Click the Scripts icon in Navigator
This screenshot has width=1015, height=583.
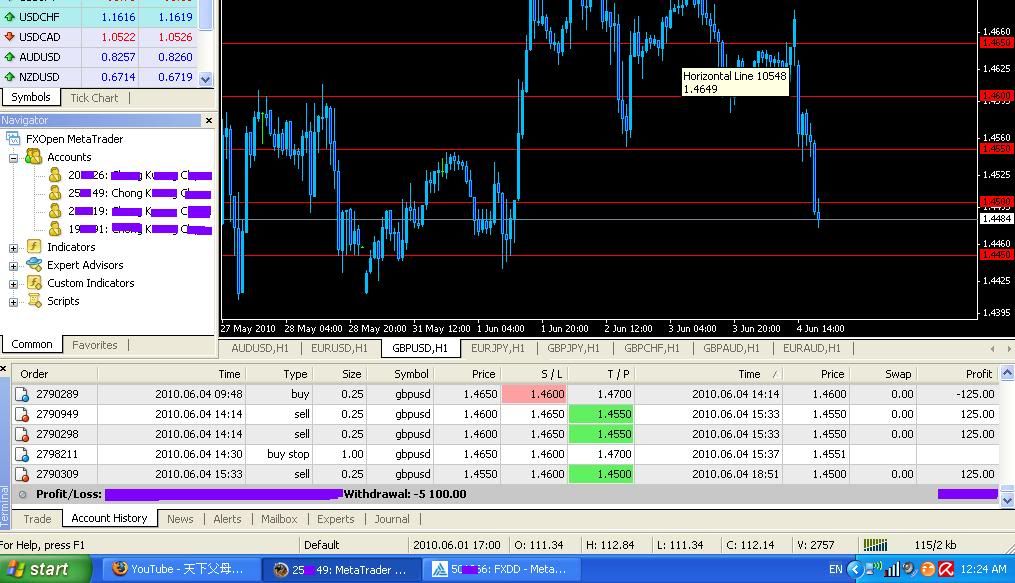click(33, 301)
